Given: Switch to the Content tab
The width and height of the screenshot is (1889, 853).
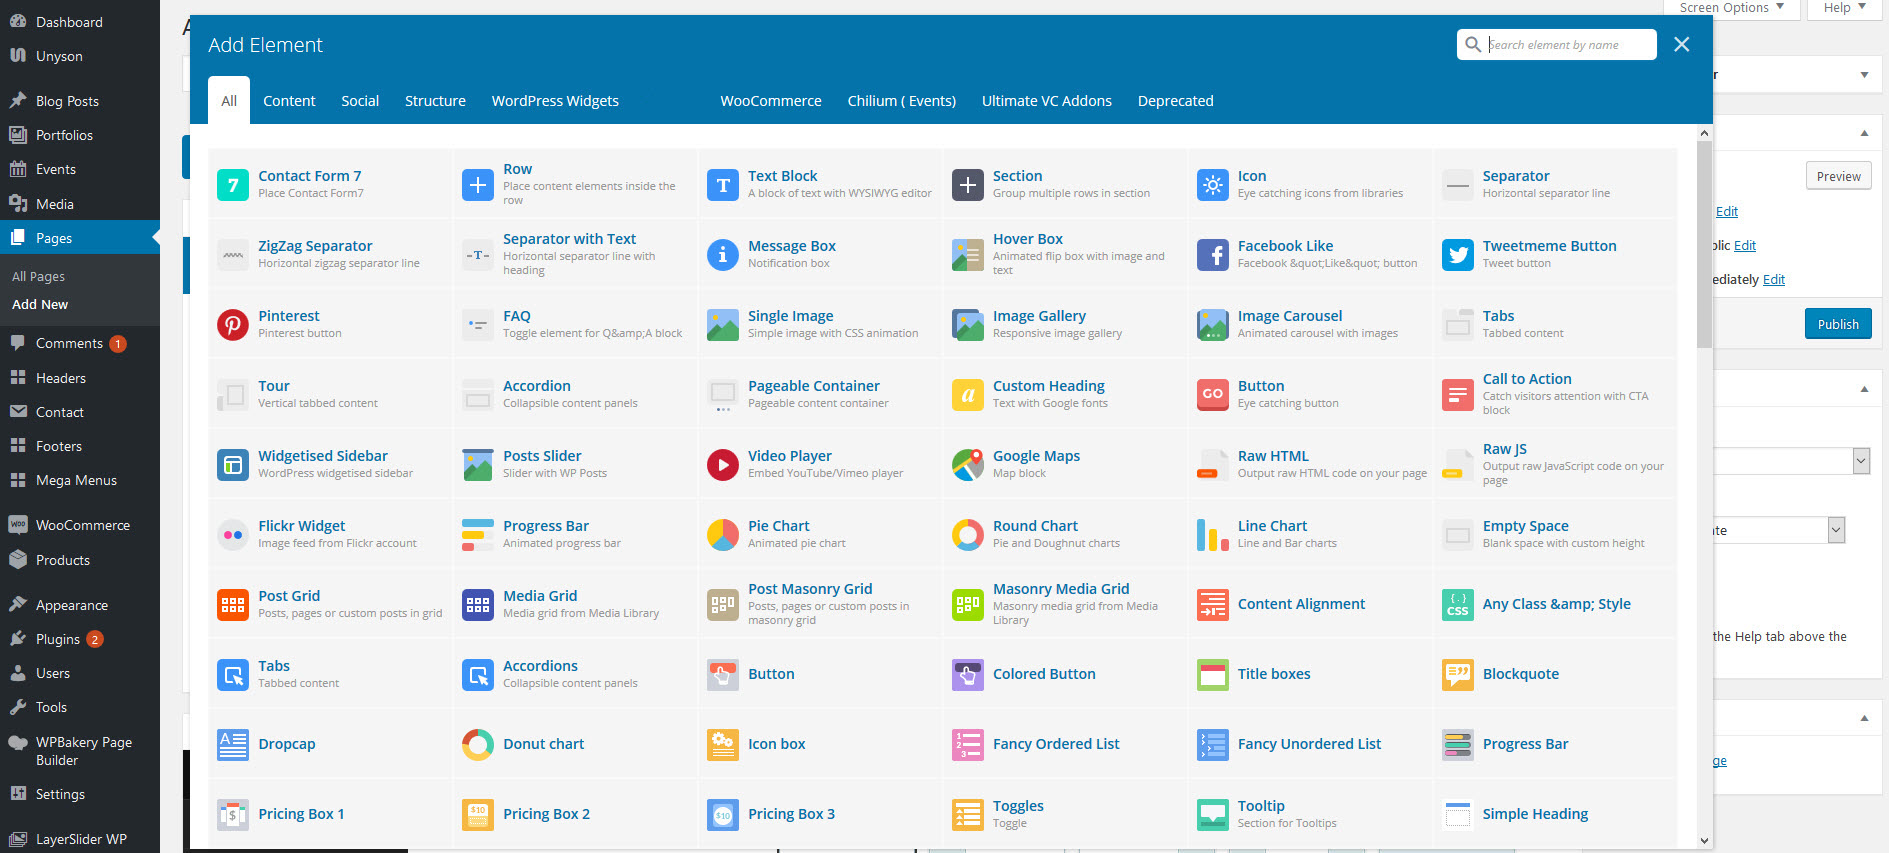Looking at the screenshot, I should coord(289,101).
